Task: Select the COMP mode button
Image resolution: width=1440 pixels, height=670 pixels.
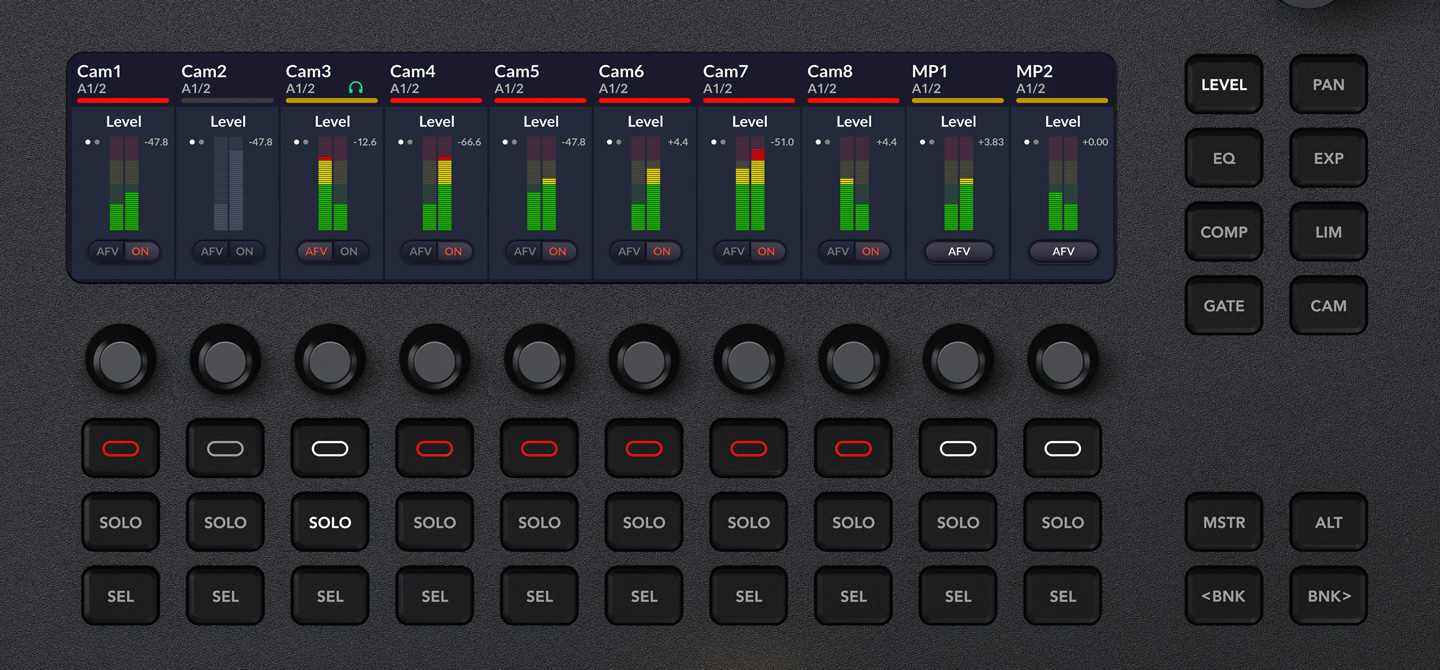Action: click(x=1223, y=232)
